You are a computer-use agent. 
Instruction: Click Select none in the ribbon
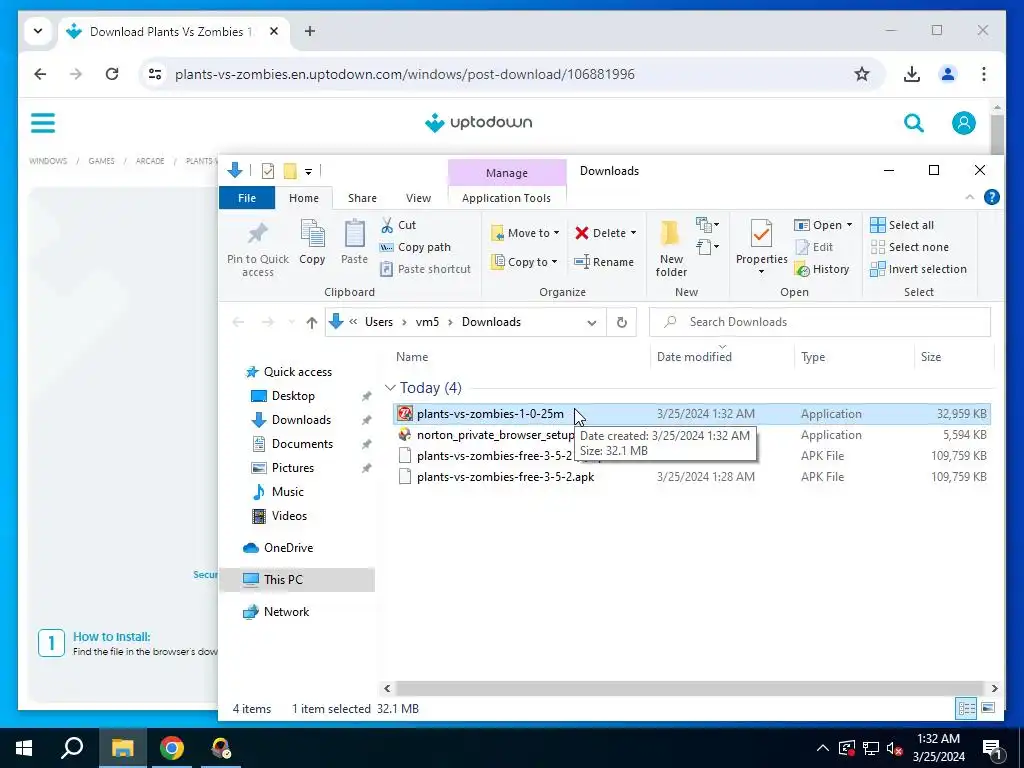(x=910, y=248)
